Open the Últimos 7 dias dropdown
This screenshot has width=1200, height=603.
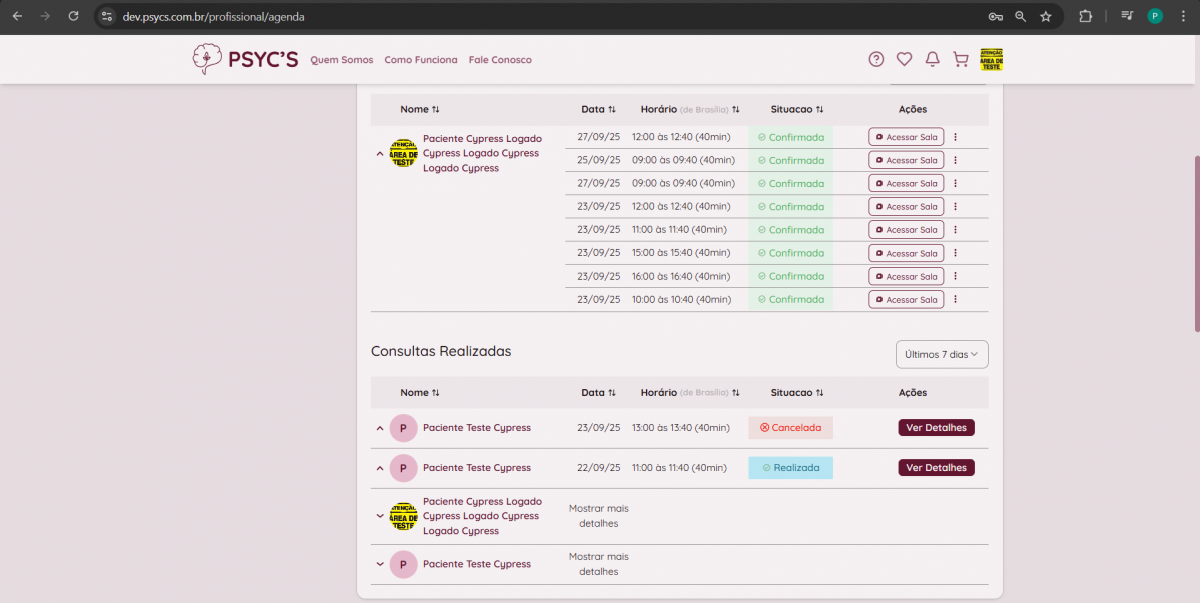pos(942,354)
